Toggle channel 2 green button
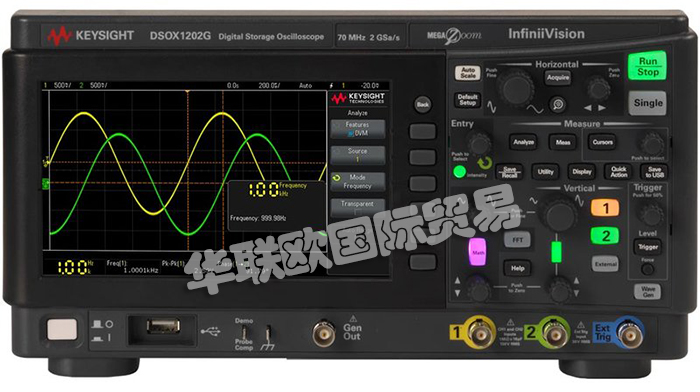The height and width of the screenshot is (392, 700). tap(605, 236)
